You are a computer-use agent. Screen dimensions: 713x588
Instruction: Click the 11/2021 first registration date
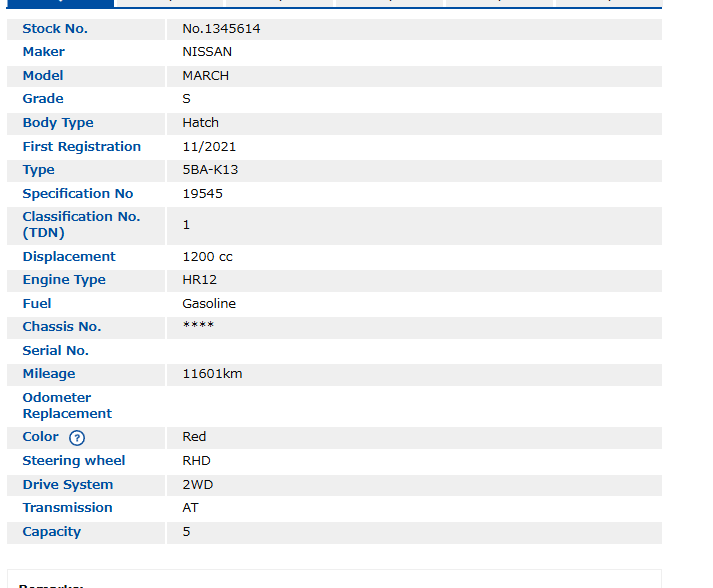point(209,147)
